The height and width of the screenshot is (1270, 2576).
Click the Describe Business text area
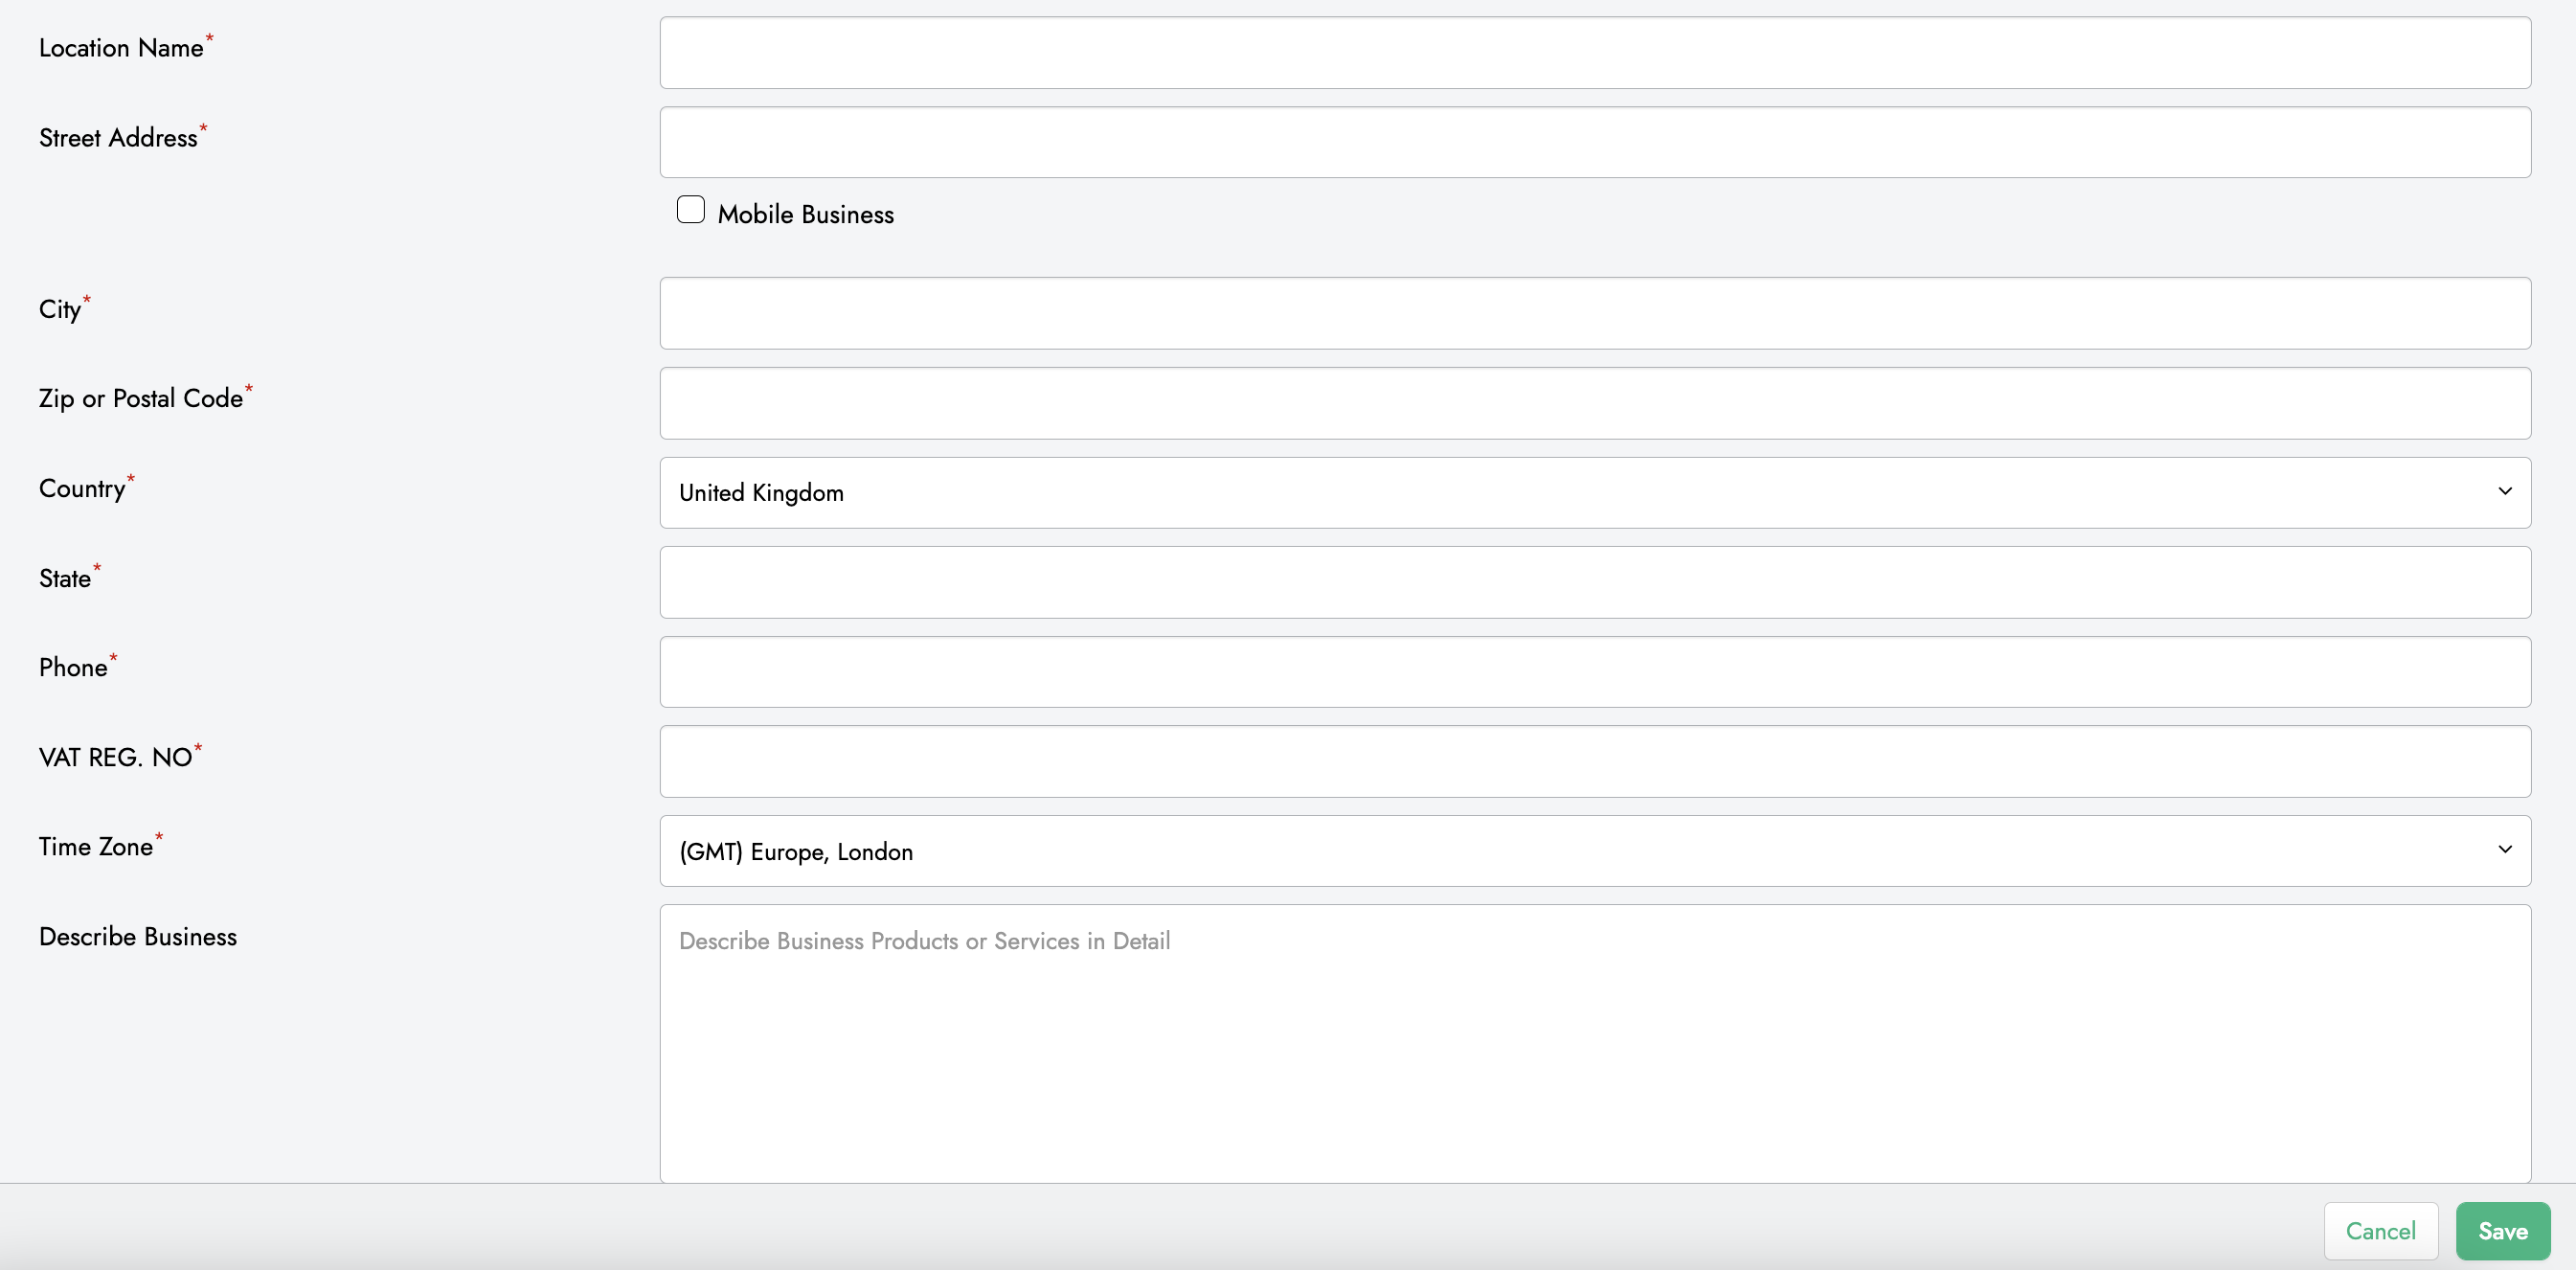(x=1594, y=1044)
